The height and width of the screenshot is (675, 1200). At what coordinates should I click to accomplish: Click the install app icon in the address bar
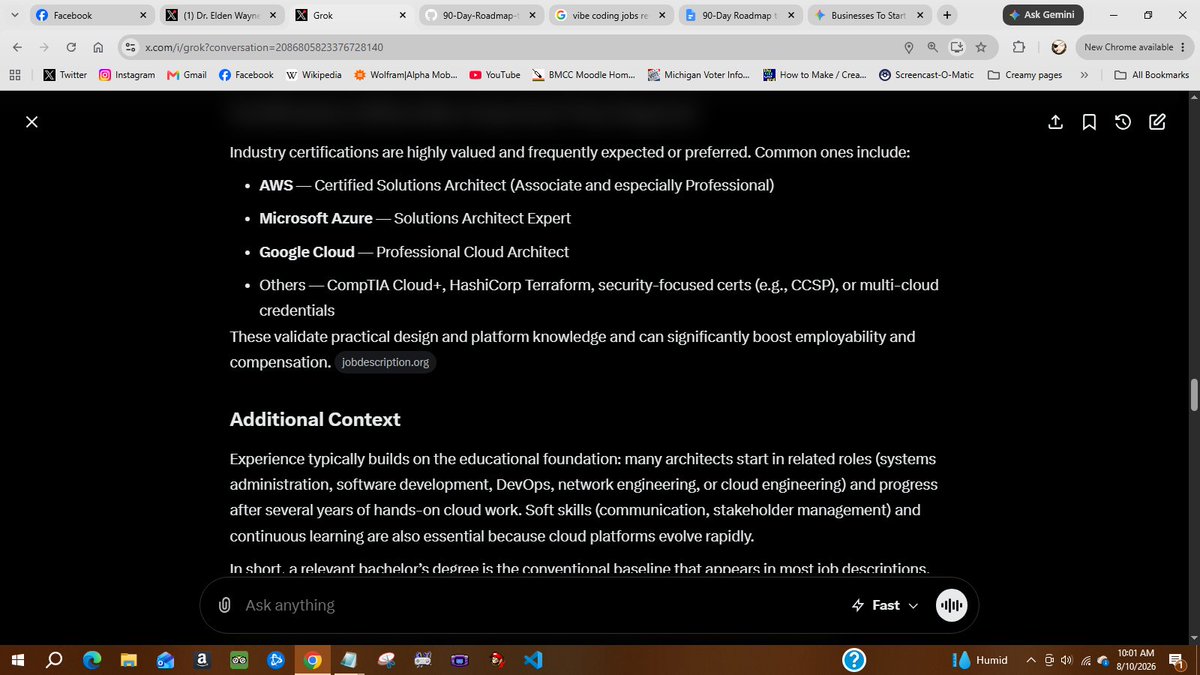[957, 47]
